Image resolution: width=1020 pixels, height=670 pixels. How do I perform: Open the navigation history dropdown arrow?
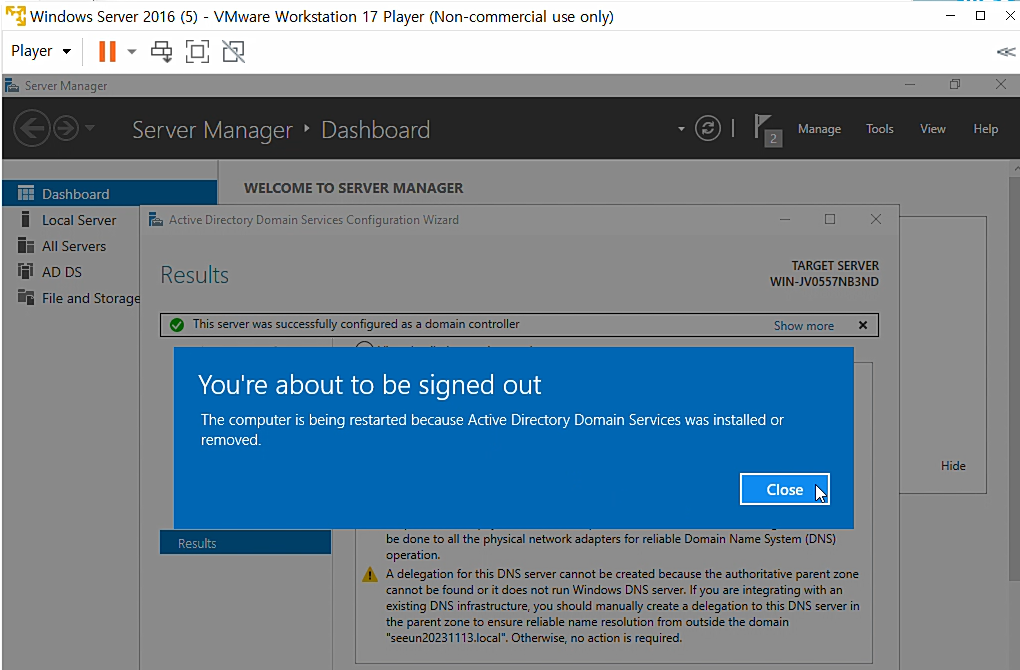tap(90, 127)
